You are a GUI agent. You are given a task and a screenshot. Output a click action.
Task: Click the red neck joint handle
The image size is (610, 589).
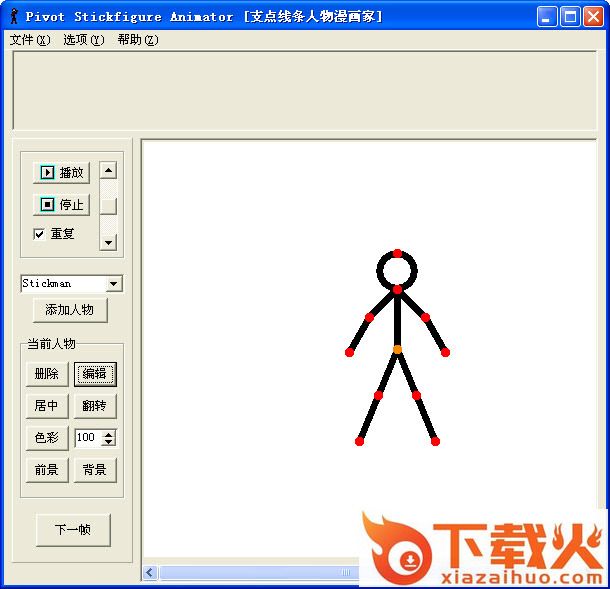click(397, 289)
